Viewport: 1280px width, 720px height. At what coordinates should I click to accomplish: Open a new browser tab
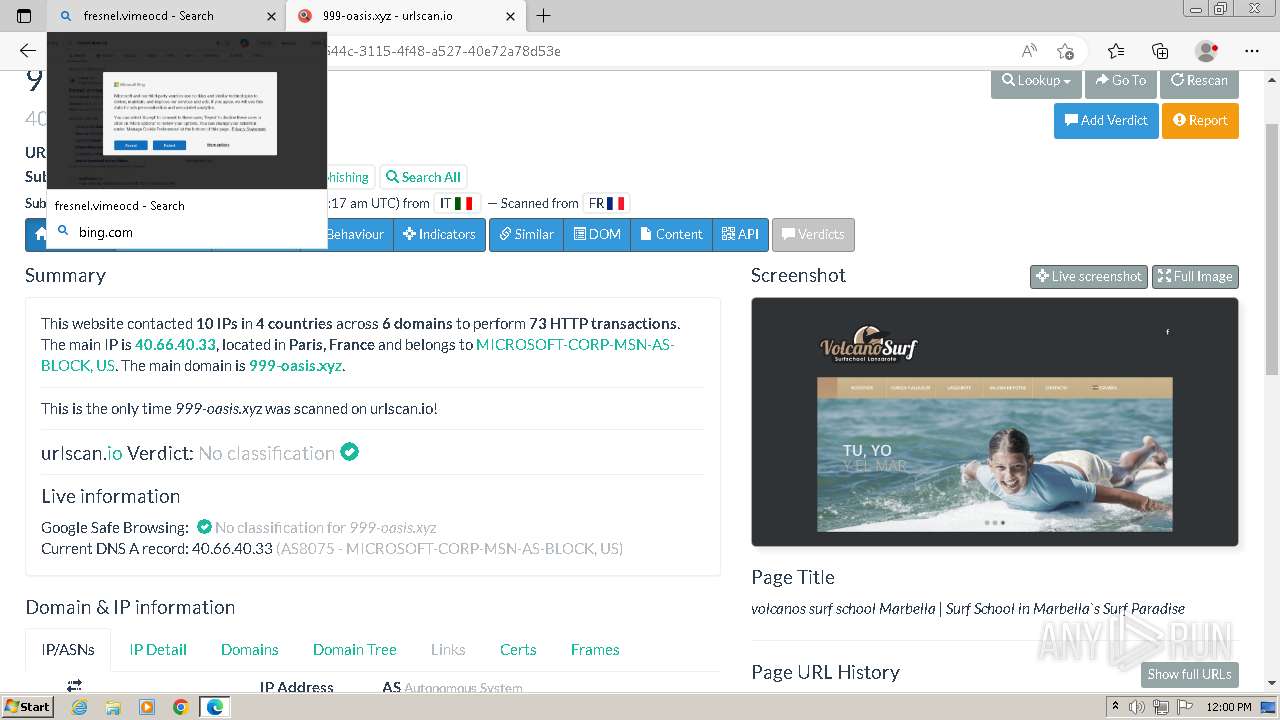(x=544, y=16)
